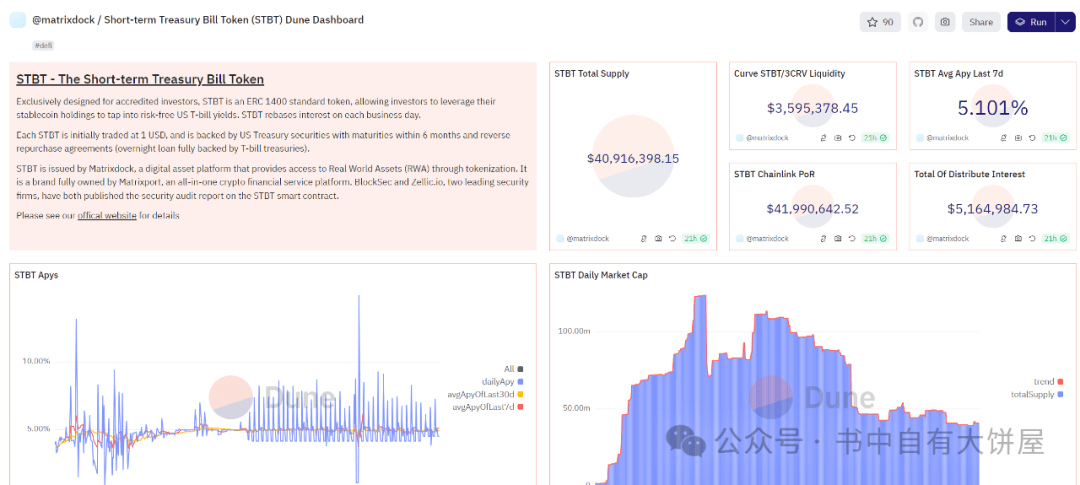Screen dimensions: 1080x485
Task: Click the header camera screenshot icon
Action: point(945,22)
